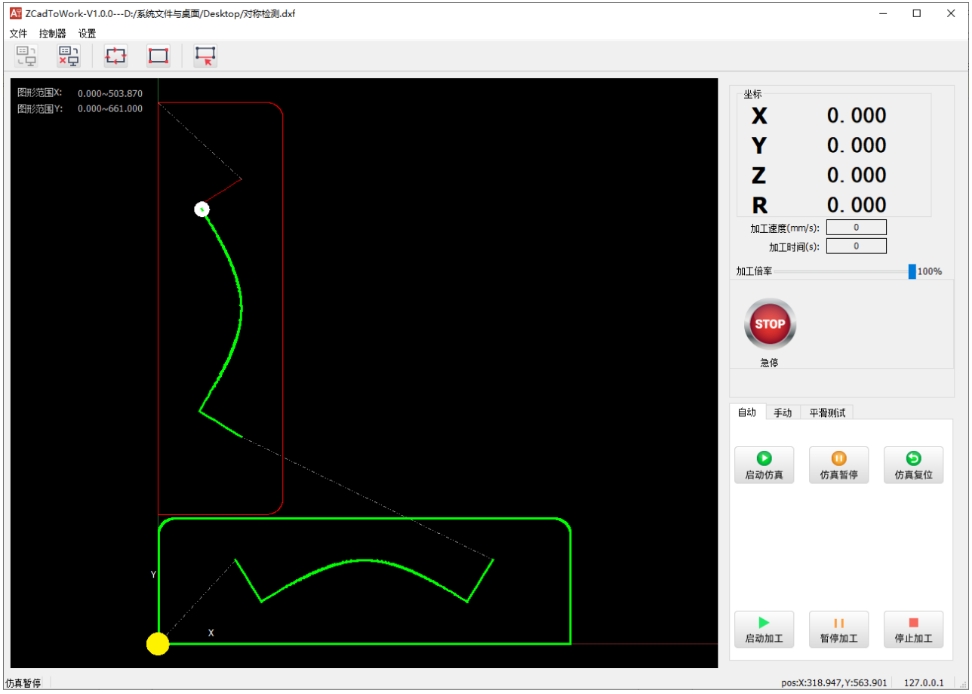This screenshot has height=694, width=972.
Task: Click the rectangle with red cursor arrow icon
Action: (x=205, y=56)
